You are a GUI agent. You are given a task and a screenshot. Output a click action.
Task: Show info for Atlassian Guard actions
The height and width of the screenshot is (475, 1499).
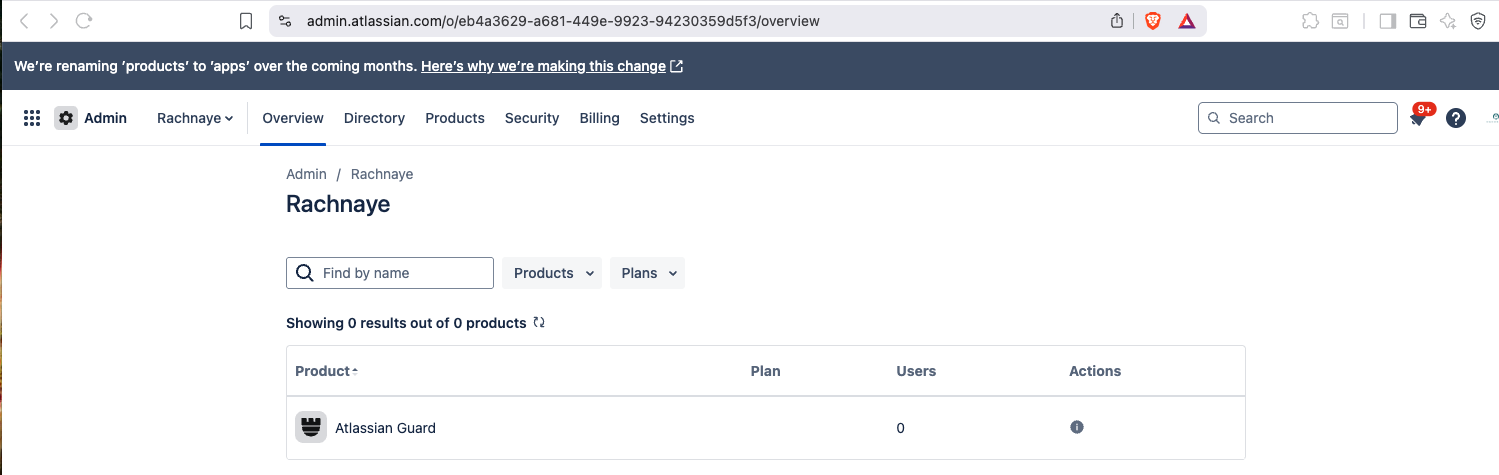coord(1077,427)
